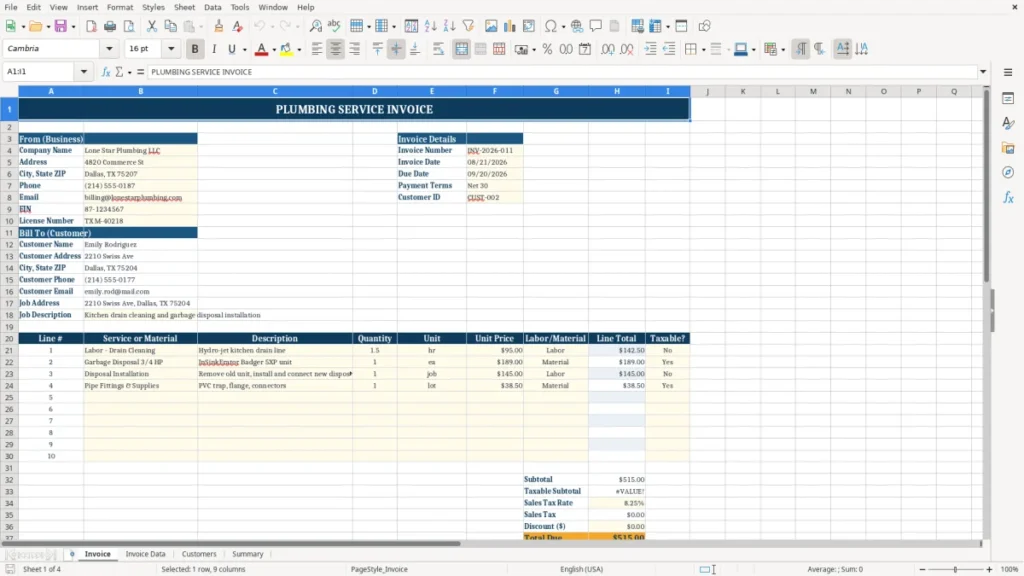Screen dimensions: 1024x576
Task: Open the Conditional Formatting dropdown arrow
Action: (782, 50)
